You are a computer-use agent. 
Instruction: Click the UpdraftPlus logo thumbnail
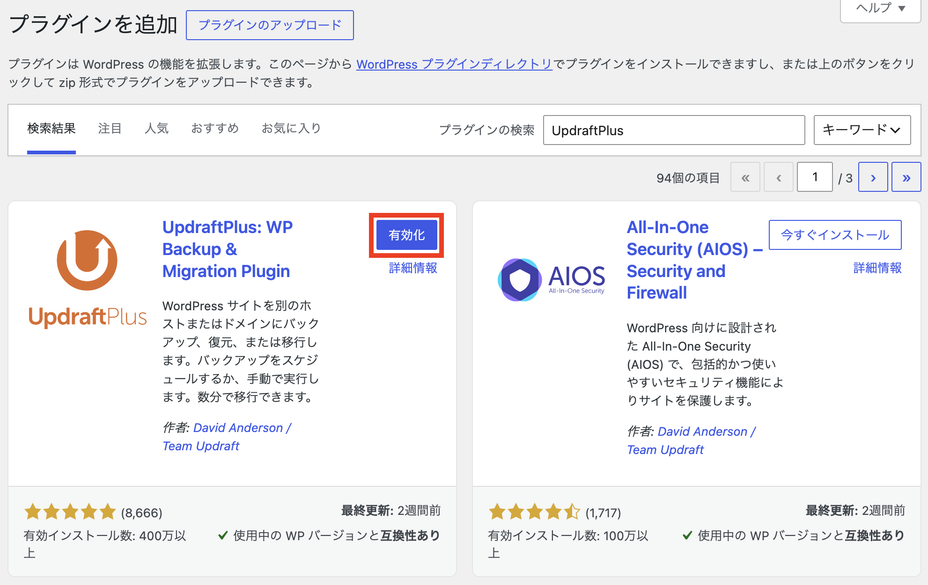[87, 278]
